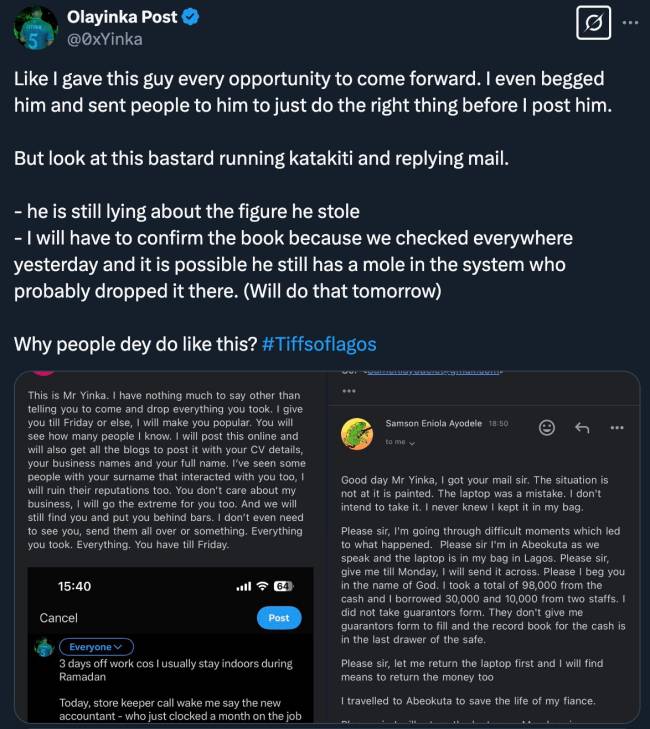Click the #Tiffsoflagos hashtag

319,344
